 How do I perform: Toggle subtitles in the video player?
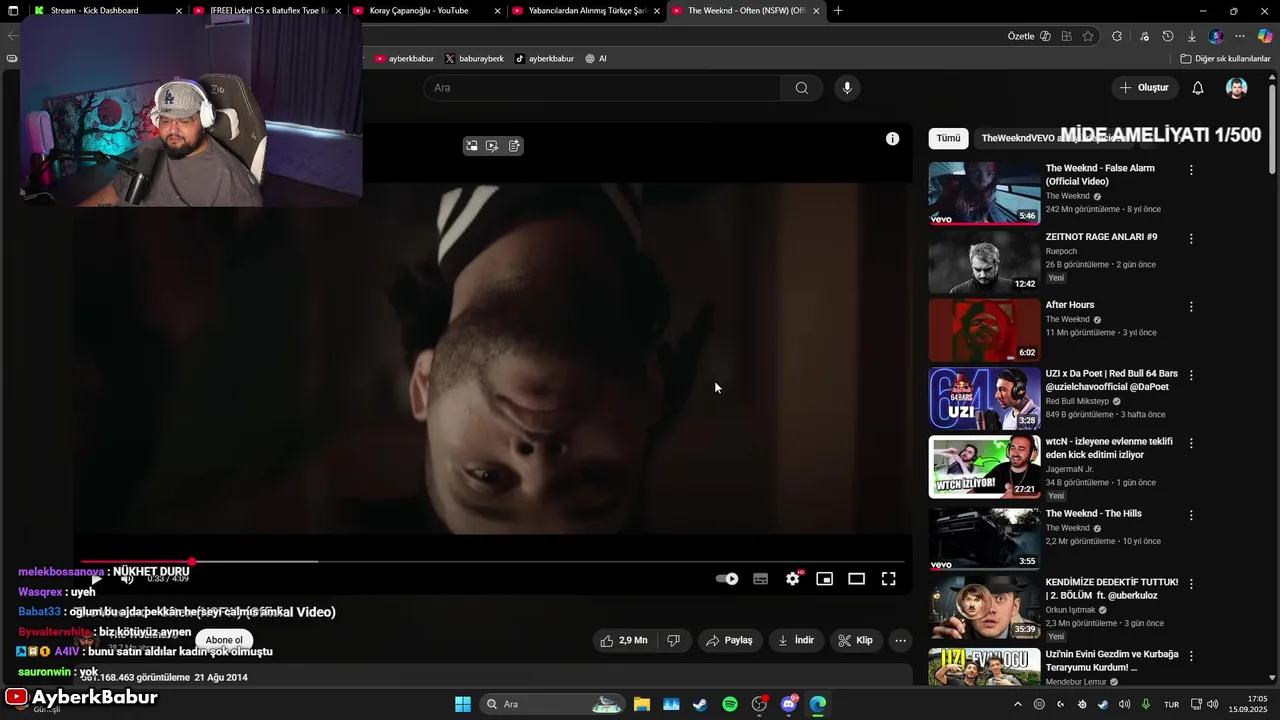point(761,579)
